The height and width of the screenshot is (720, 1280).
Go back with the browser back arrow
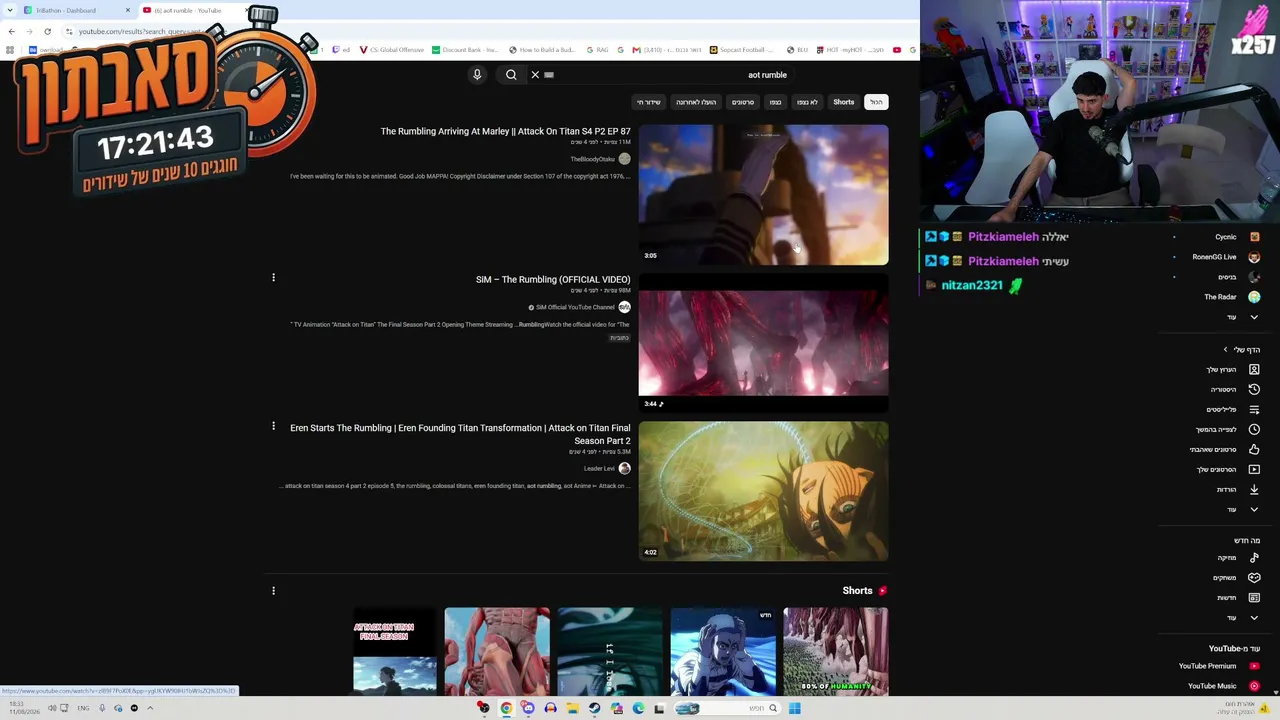11,31
